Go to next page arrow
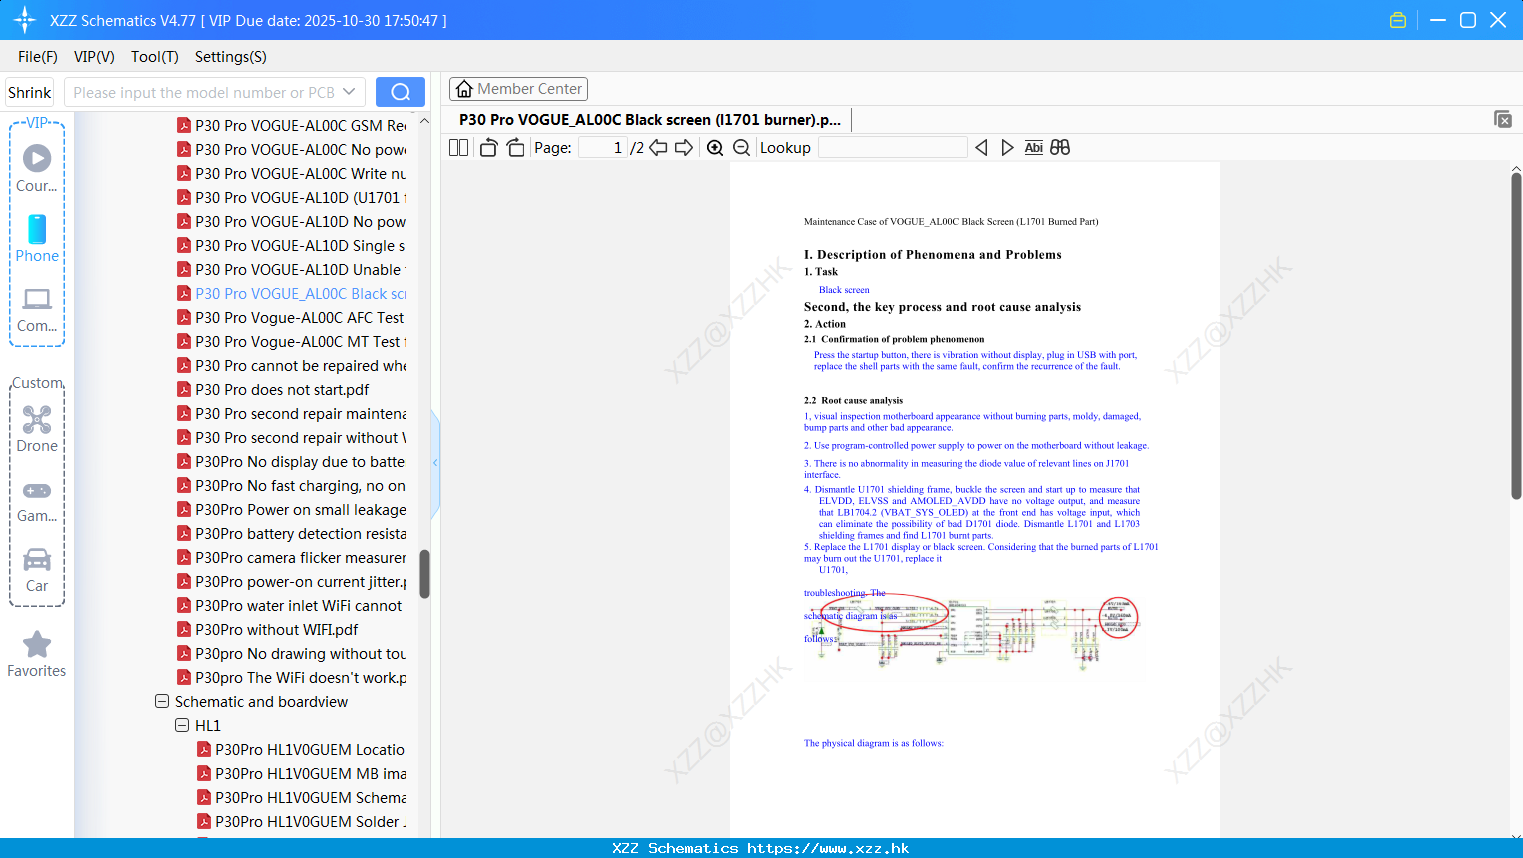The width and height of the screenshot is (1523, 858). [x=684, y=148]
